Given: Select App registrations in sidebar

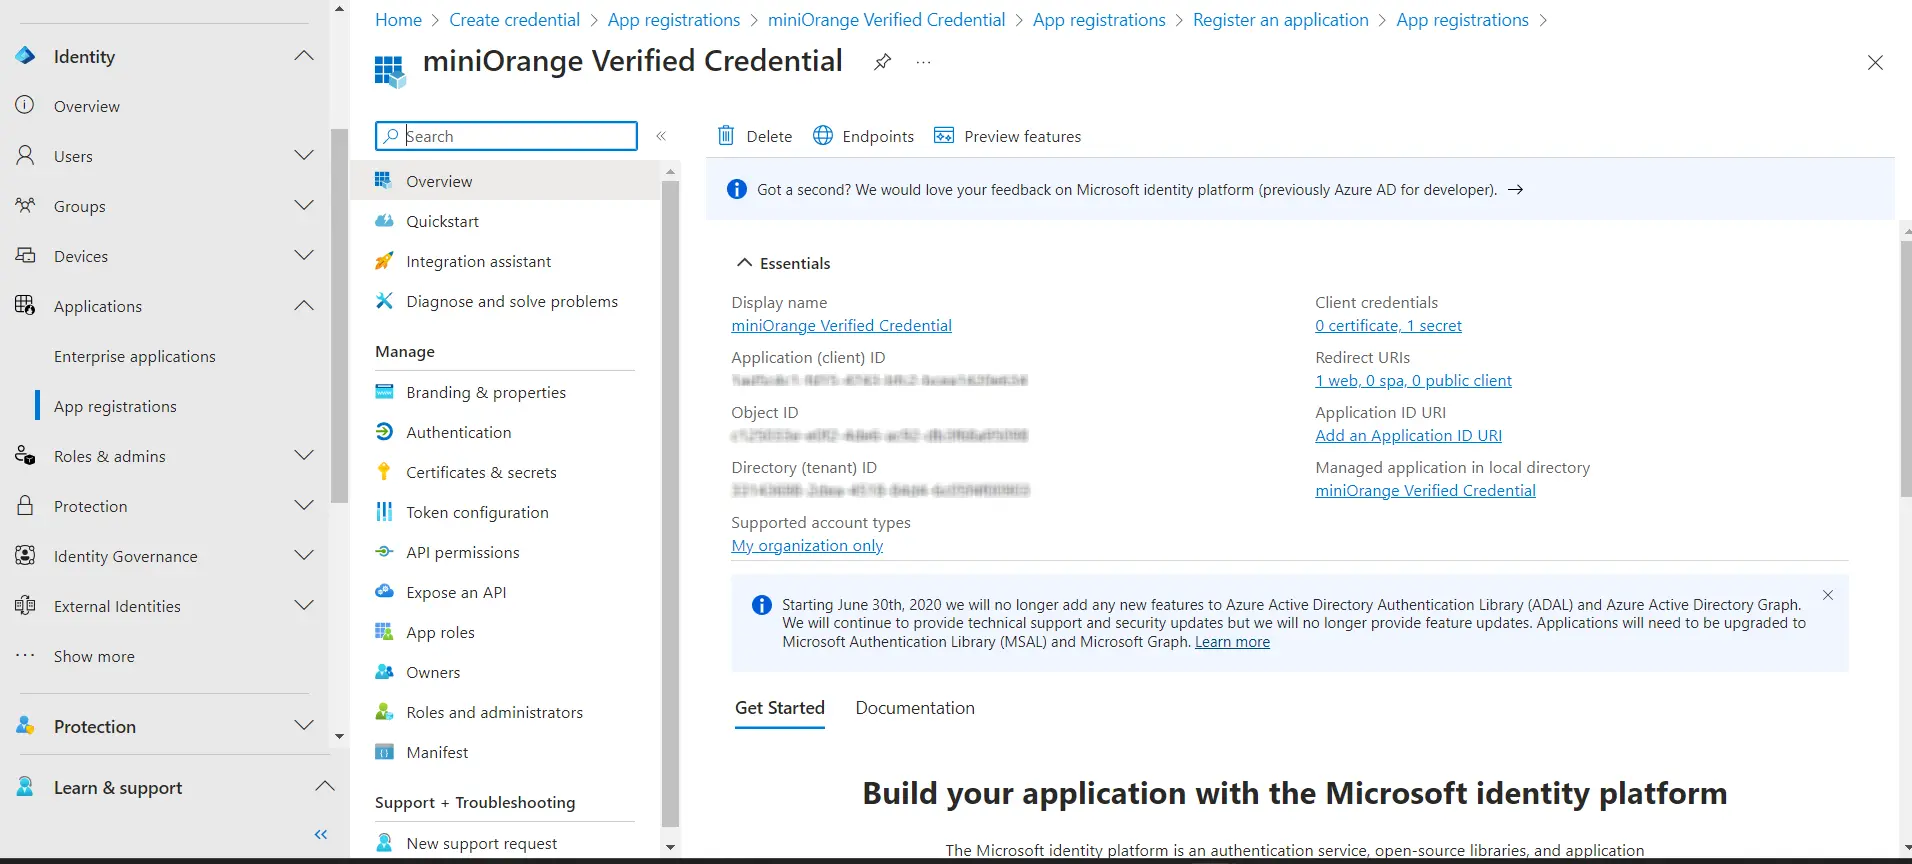Looking at the screenshot, I should coord(115,406).
